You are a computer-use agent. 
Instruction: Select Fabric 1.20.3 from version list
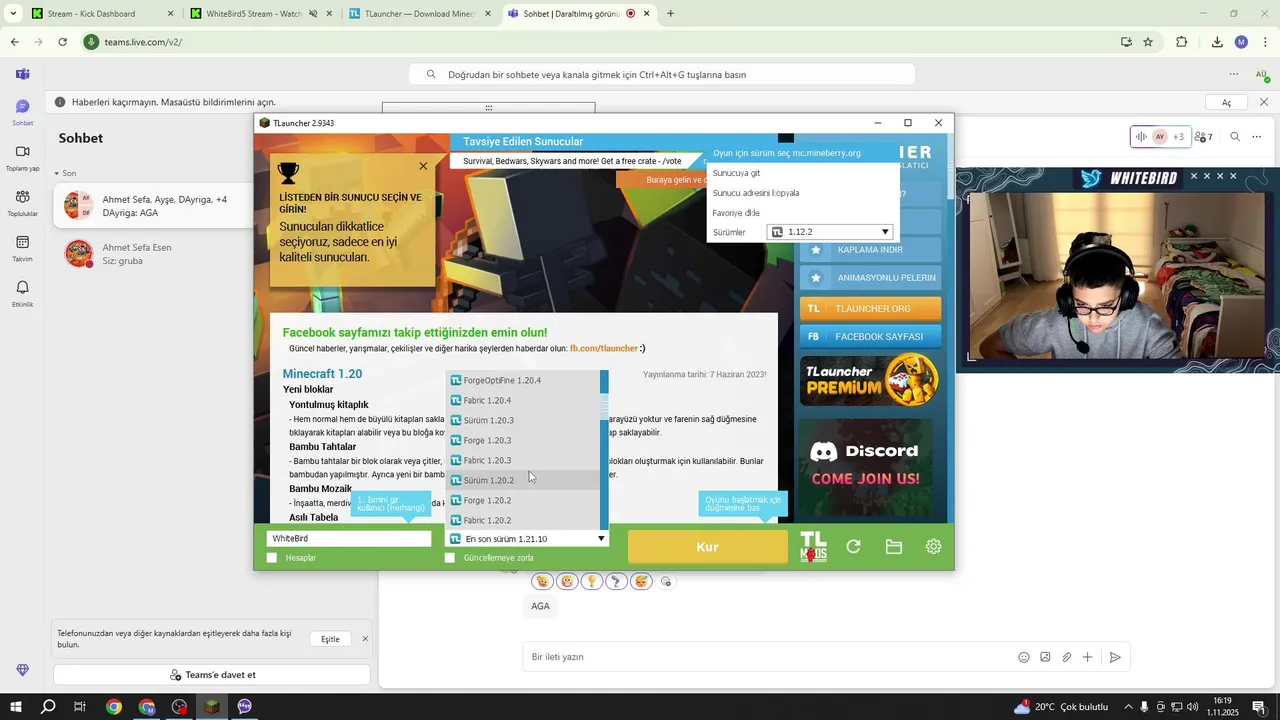pyautogui.click(x=523, y=460)
